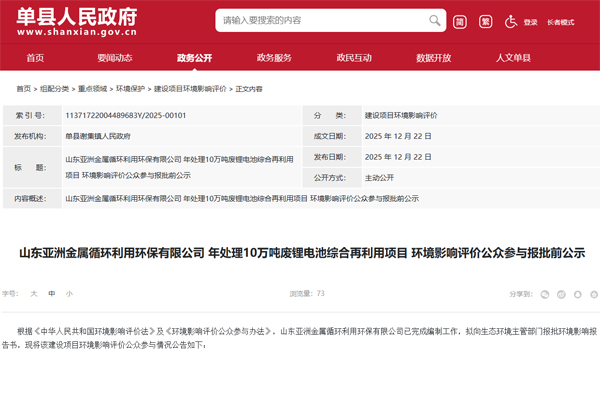Open accessibility mode wheelchair icon
The height and width of the screenshot is (400, 600).
(x=511, y=21)
